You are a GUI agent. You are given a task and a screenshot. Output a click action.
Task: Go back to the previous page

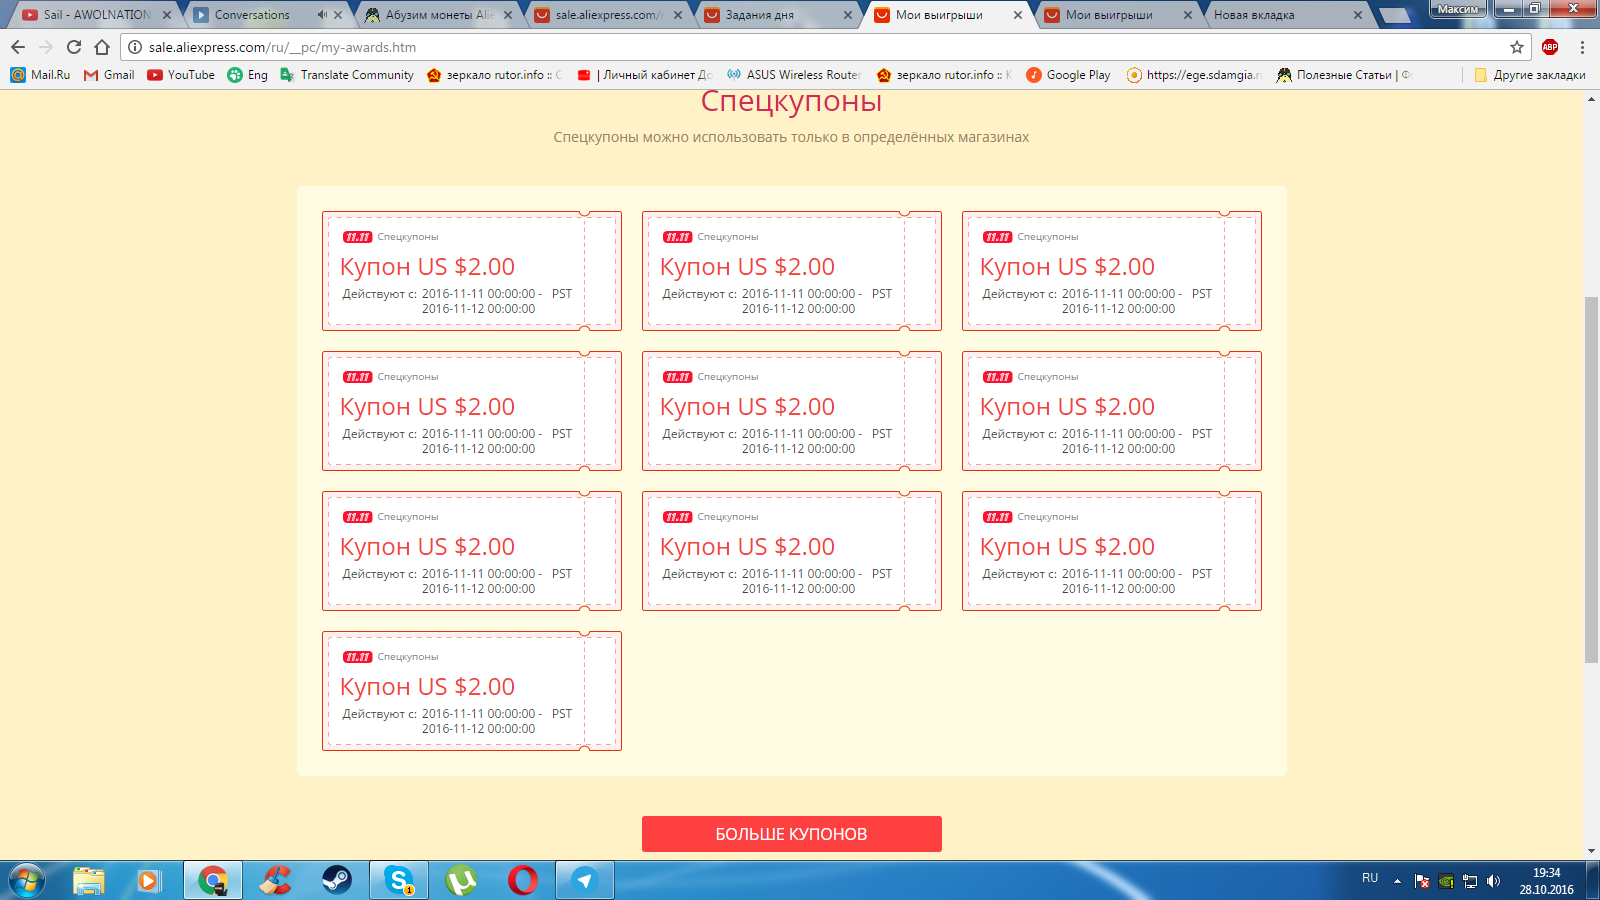pyautogui.click(x=18, y=47)
